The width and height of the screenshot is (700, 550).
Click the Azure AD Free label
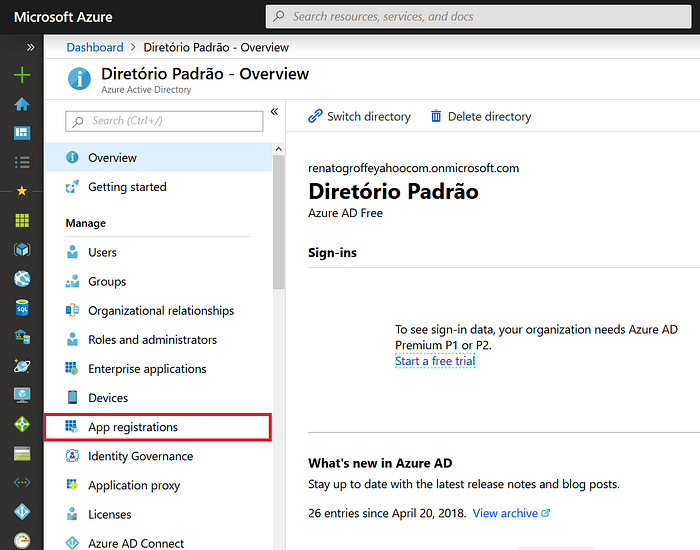coord(345,213)
